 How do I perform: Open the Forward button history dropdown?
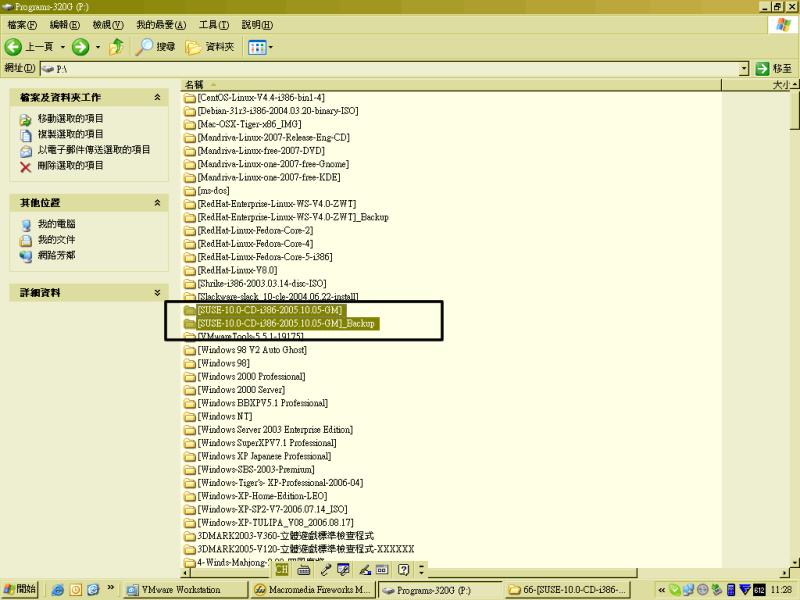pos(98,47)
